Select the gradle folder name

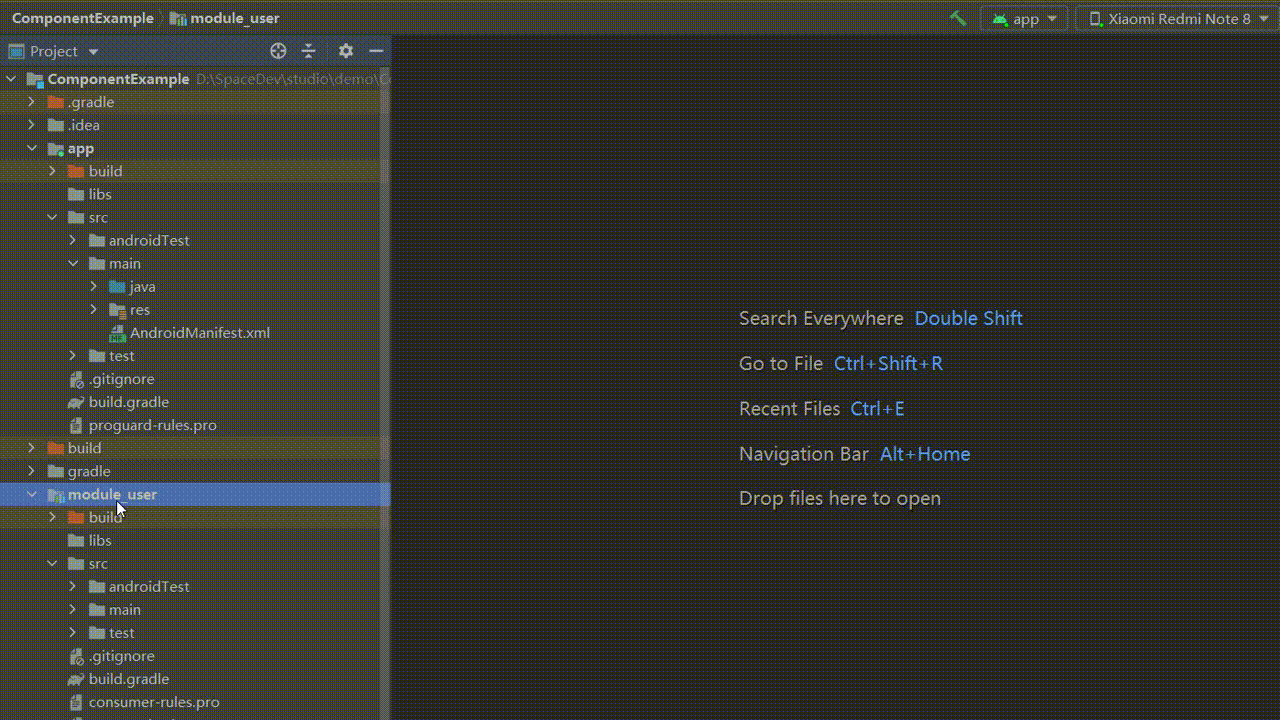tap(89, 471)
